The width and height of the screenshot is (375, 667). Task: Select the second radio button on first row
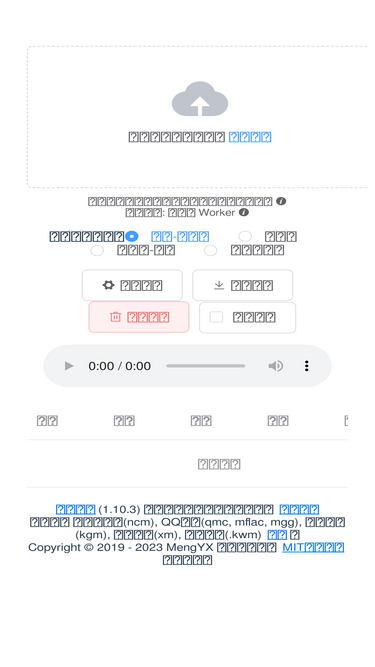(245, 237)
